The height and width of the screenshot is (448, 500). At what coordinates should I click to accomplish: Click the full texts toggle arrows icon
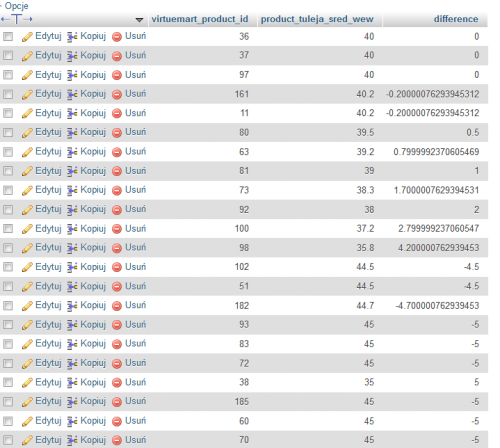(17, 19)
